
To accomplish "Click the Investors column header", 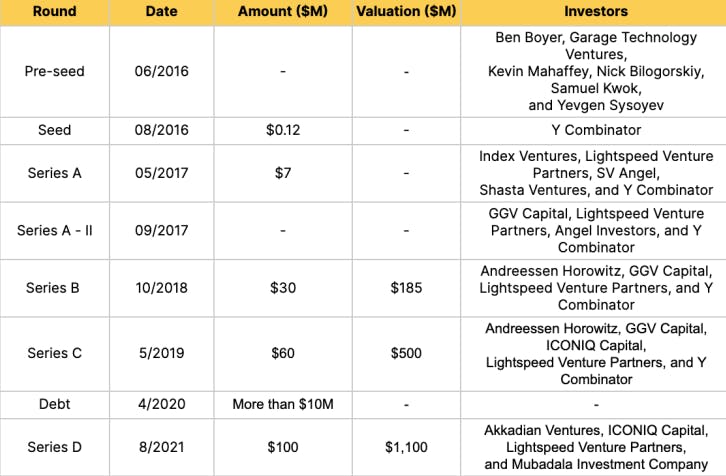I will coord(596,12).
